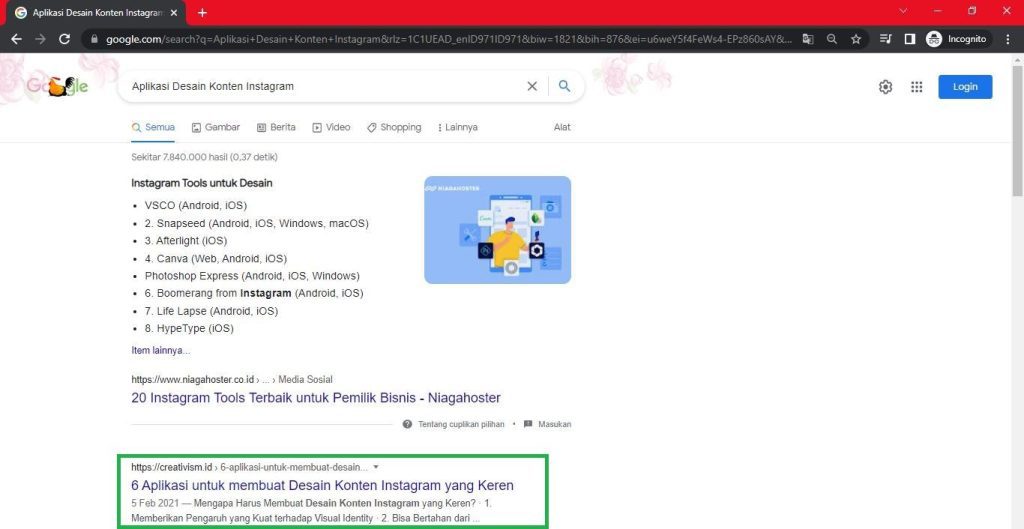Switch to the Shopping tab

[394, 127]
